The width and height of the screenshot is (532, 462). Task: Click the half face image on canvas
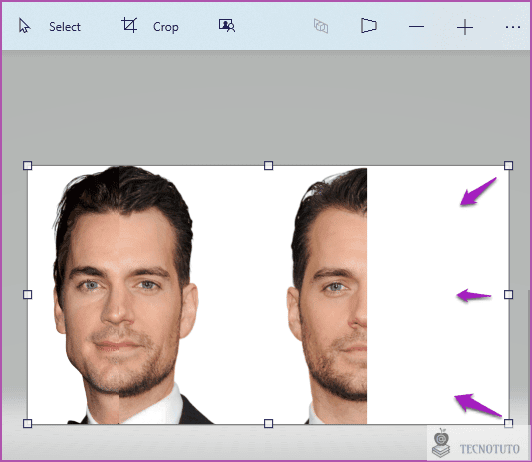click(327, 296)
